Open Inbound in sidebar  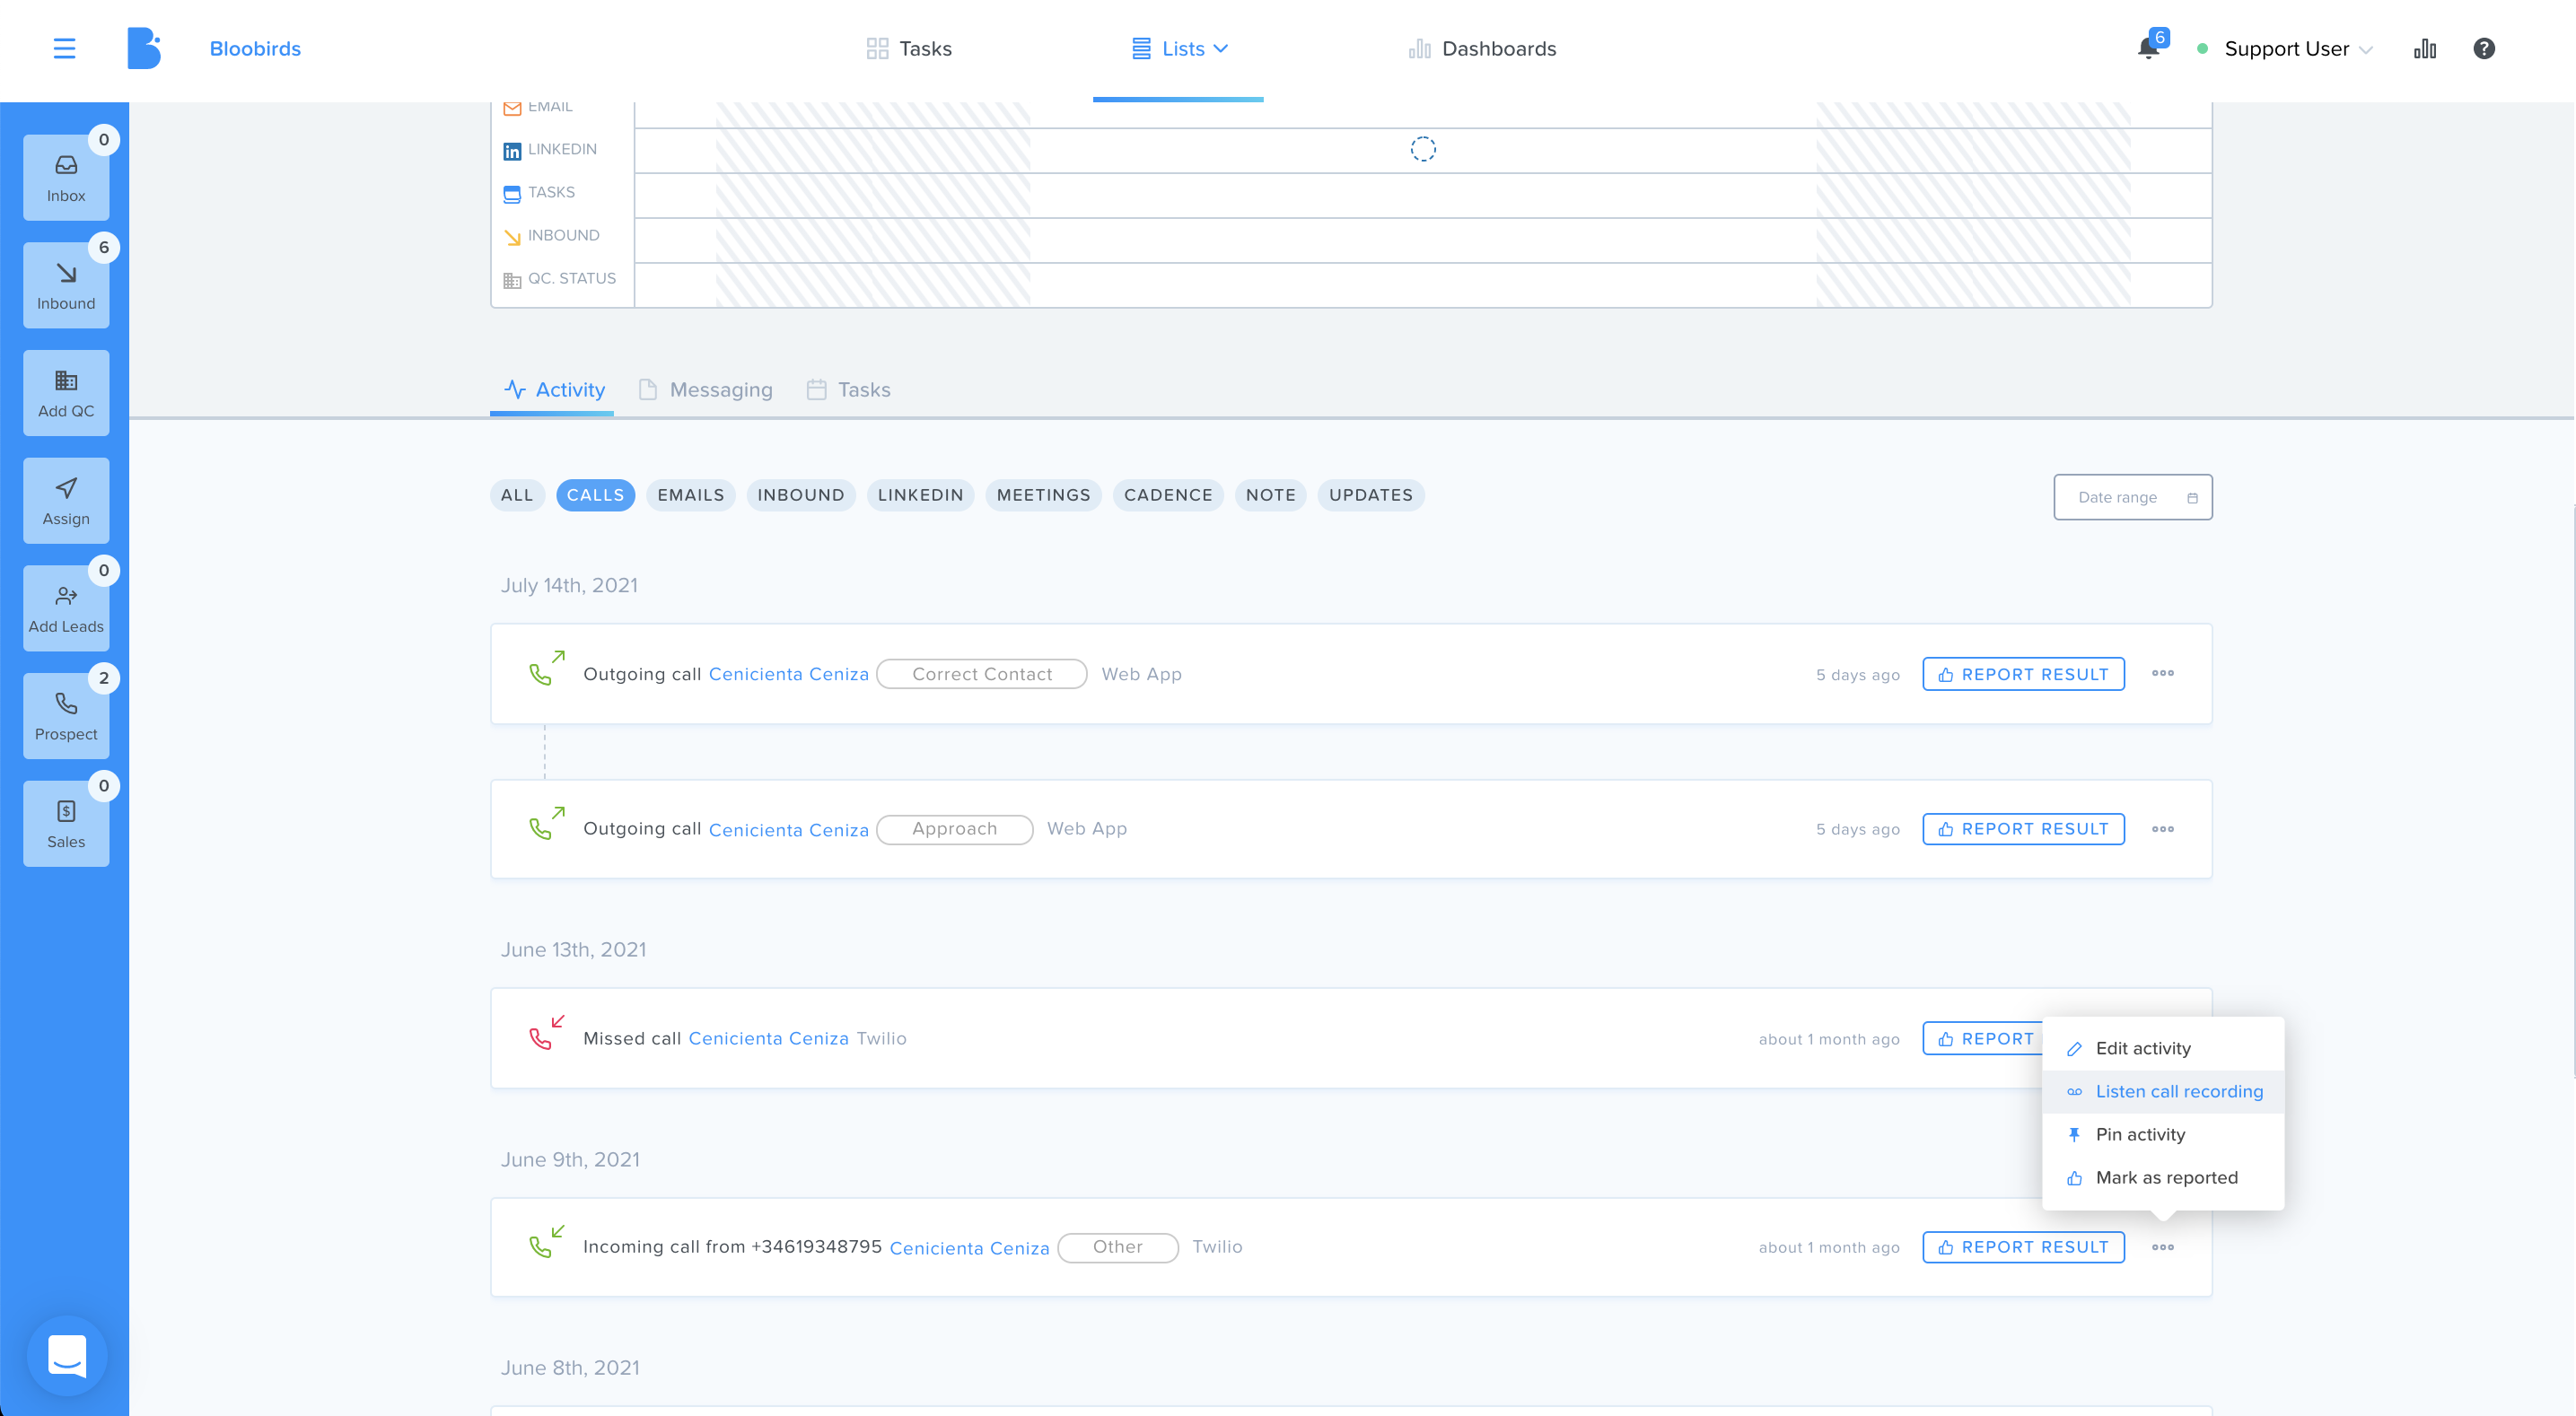tap(66, 285)
